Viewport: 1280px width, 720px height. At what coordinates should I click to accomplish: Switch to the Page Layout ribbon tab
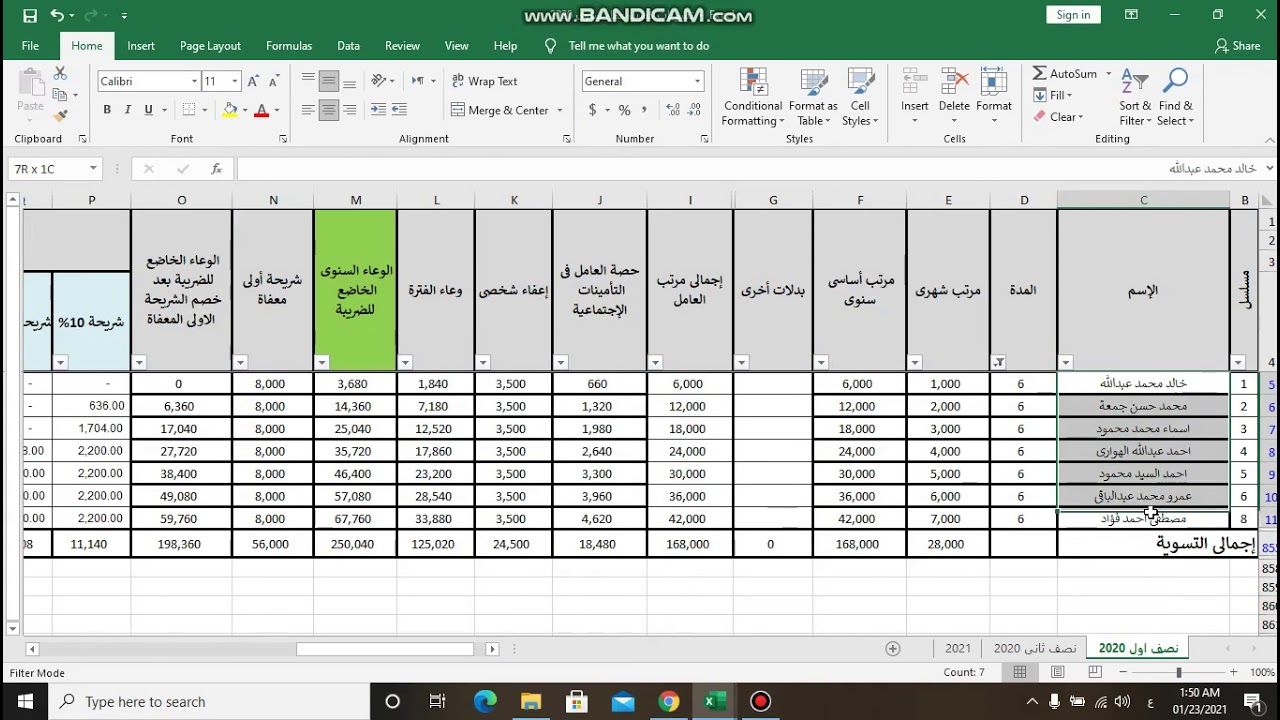(210, 46)
